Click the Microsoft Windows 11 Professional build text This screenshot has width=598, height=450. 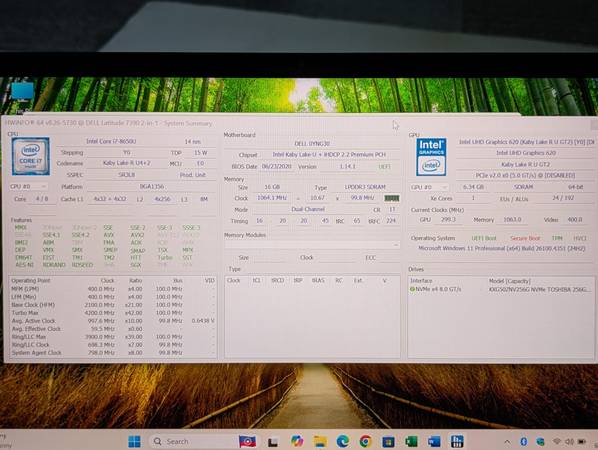(x=502, y=248)
